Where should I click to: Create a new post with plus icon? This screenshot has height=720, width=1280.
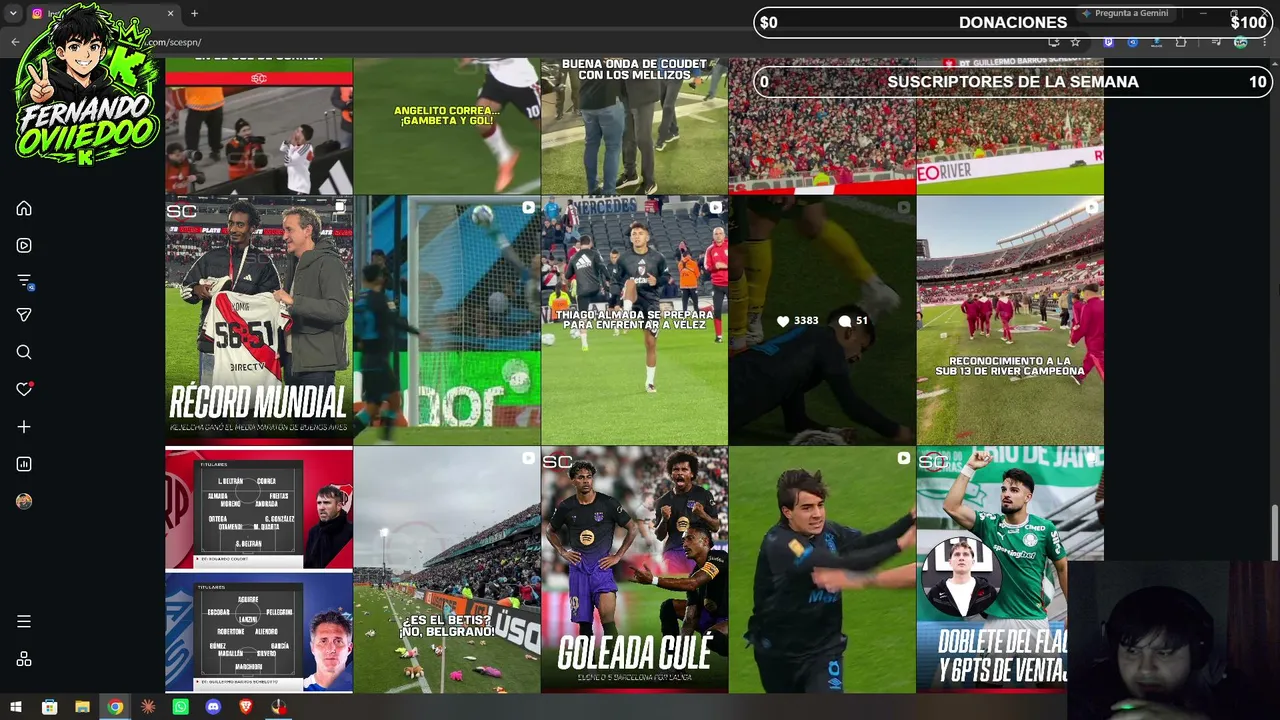[24, 427]
